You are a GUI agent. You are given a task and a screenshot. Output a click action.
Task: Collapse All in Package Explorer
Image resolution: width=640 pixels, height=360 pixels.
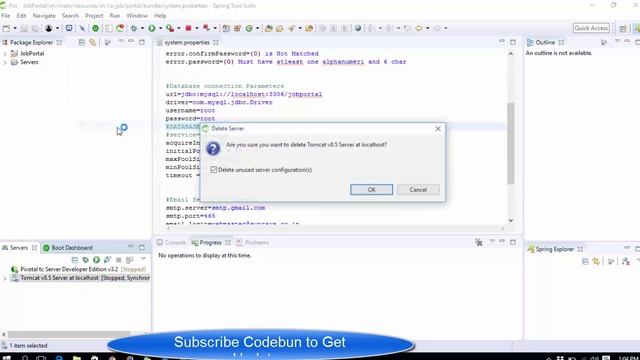(x=82, y=42)
